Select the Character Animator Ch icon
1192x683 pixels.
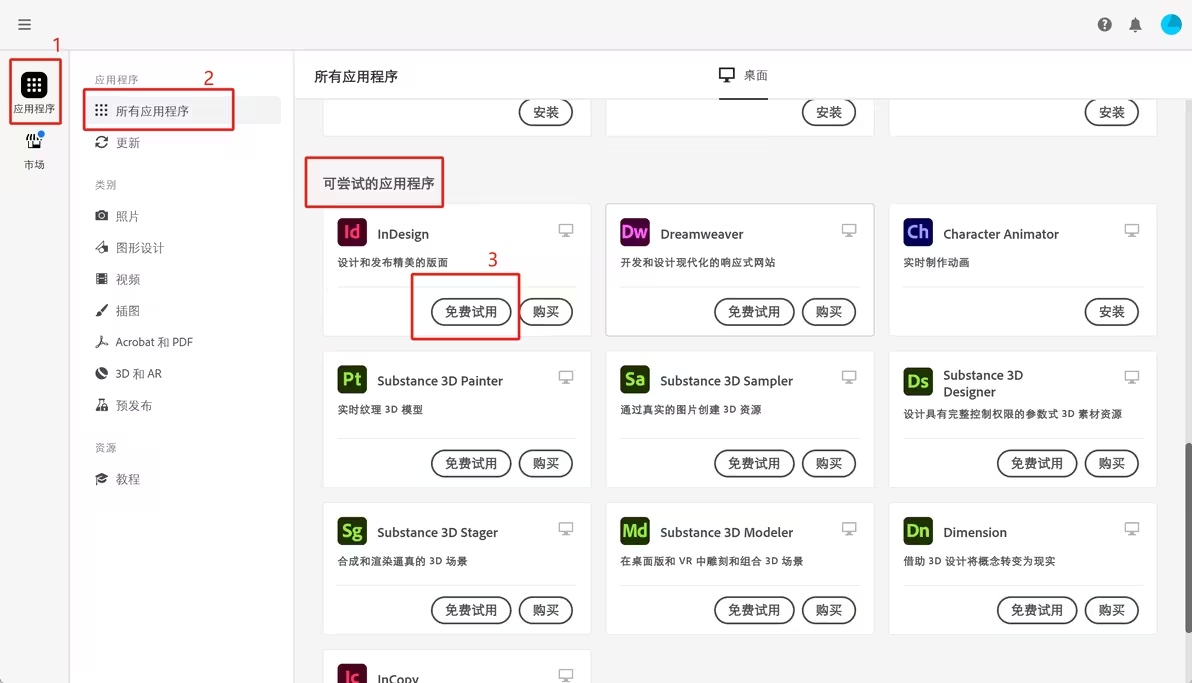point(917,233)
